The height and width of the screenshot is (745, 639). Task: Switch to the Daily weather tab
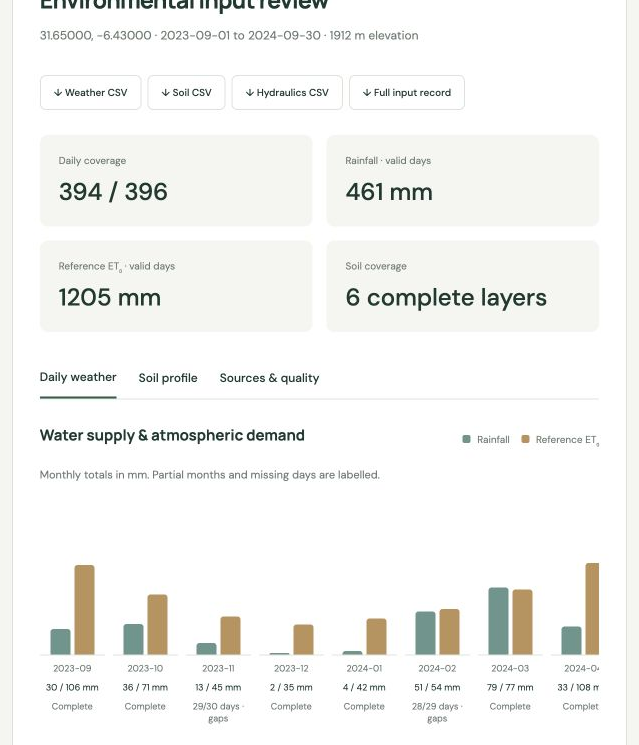pyautogui.click(x=78, y=378)
